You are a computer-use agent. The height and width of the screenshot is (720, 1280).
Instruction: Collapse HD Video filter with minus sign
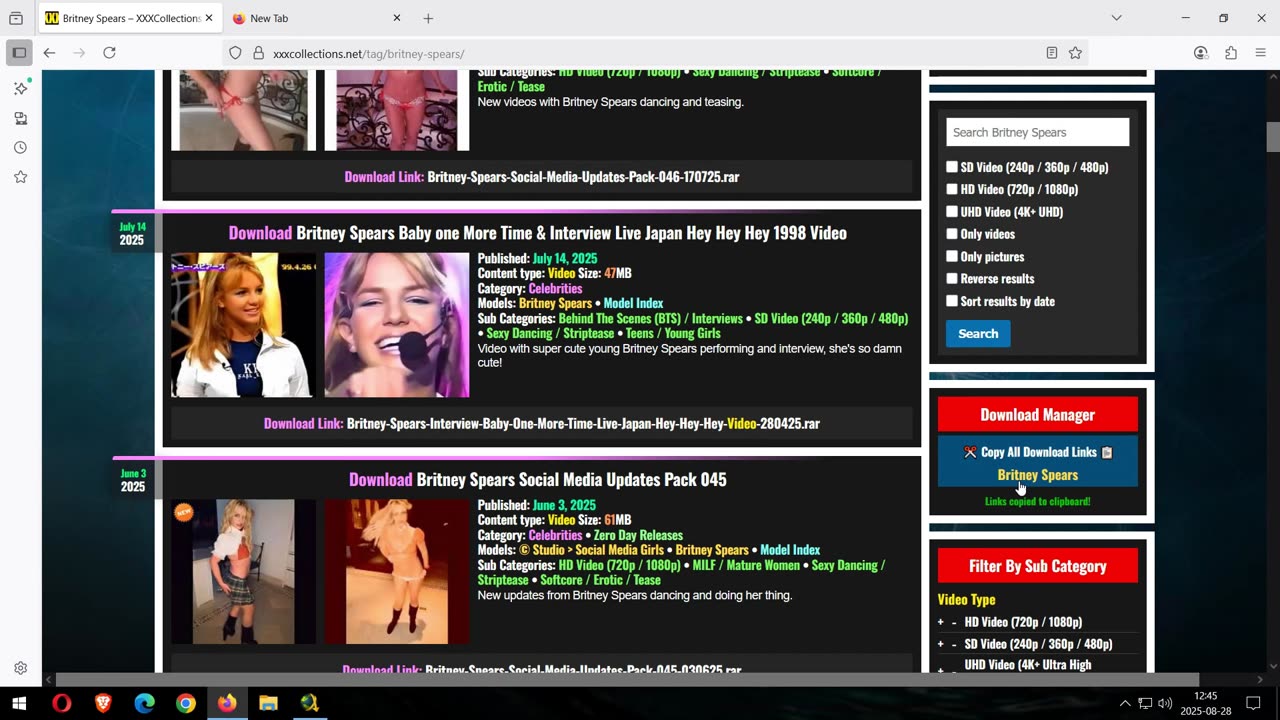click(x=954, y=622)
